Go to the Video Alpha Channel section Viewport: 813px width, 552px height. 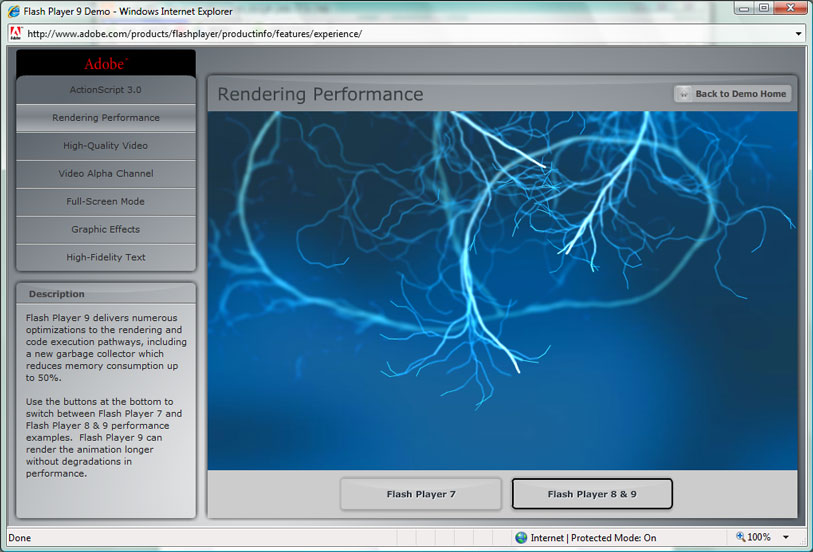(x=106, y=174)
